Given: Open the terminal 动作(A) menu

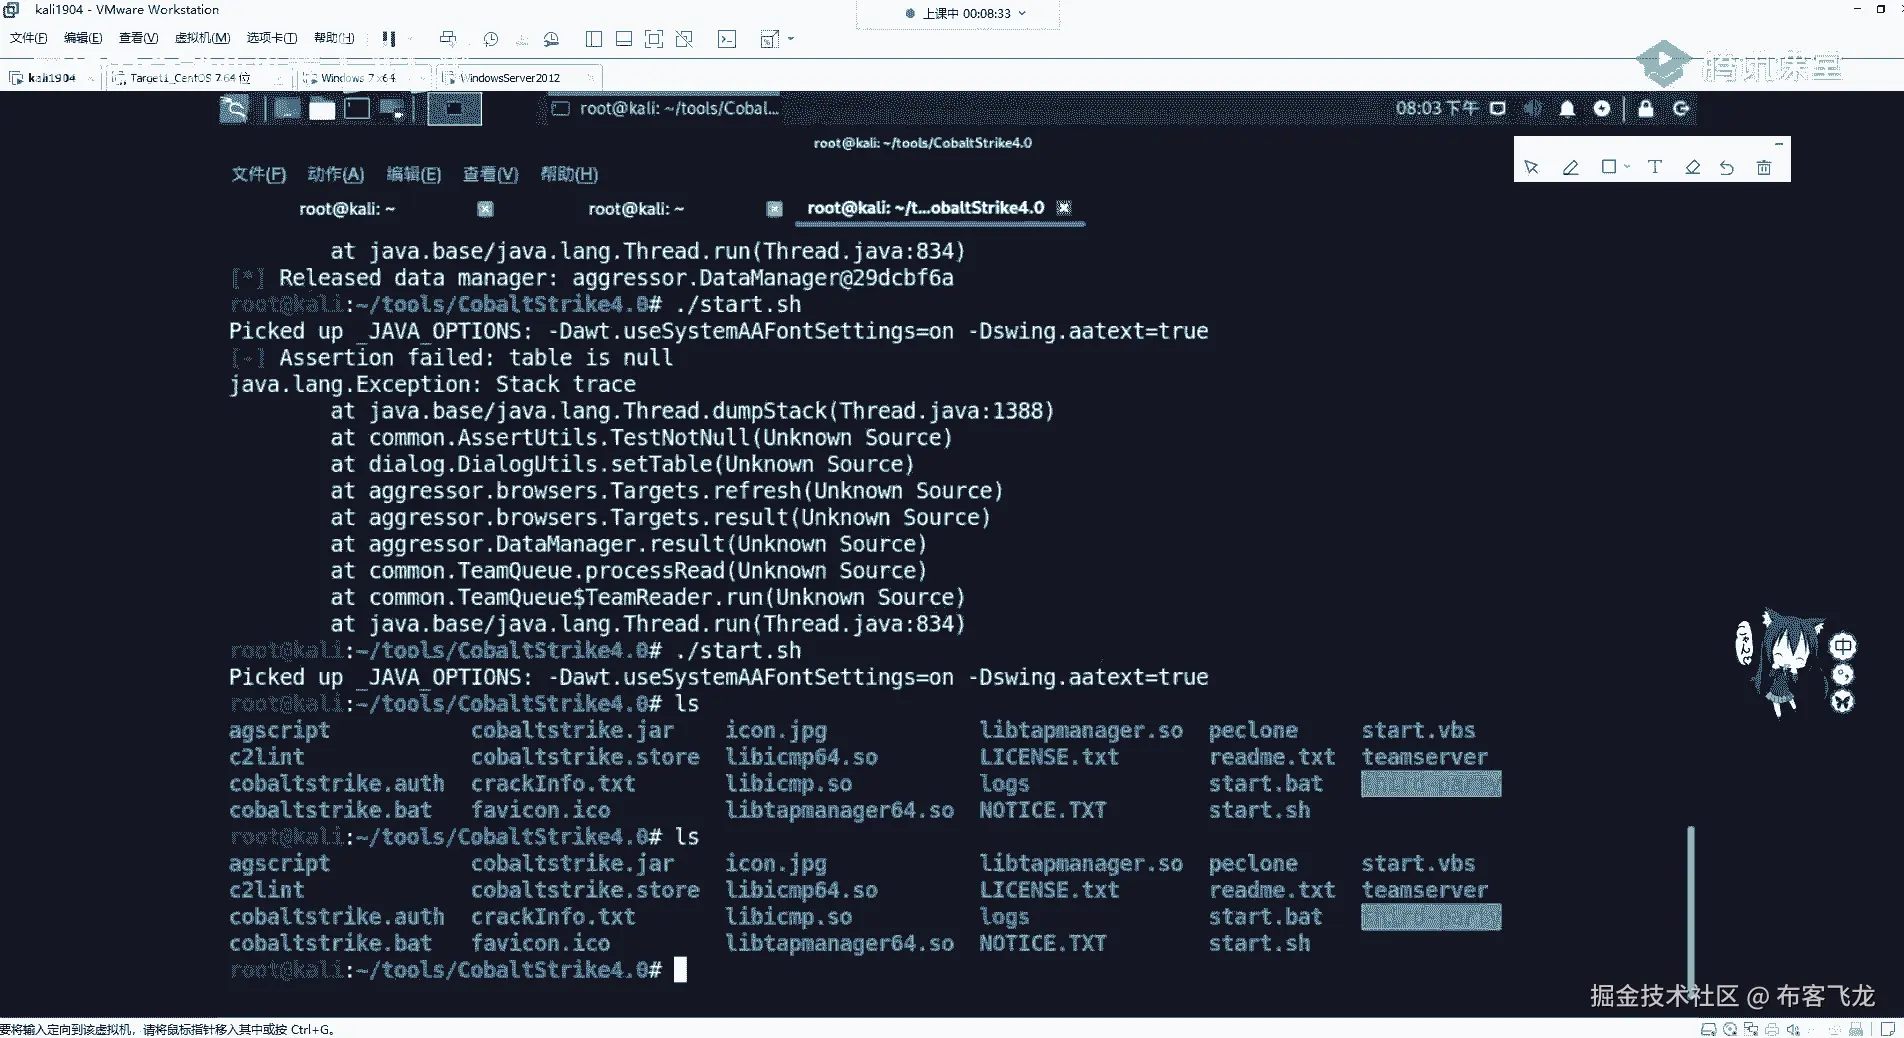Looking at the screenshot, I should 336,174.
